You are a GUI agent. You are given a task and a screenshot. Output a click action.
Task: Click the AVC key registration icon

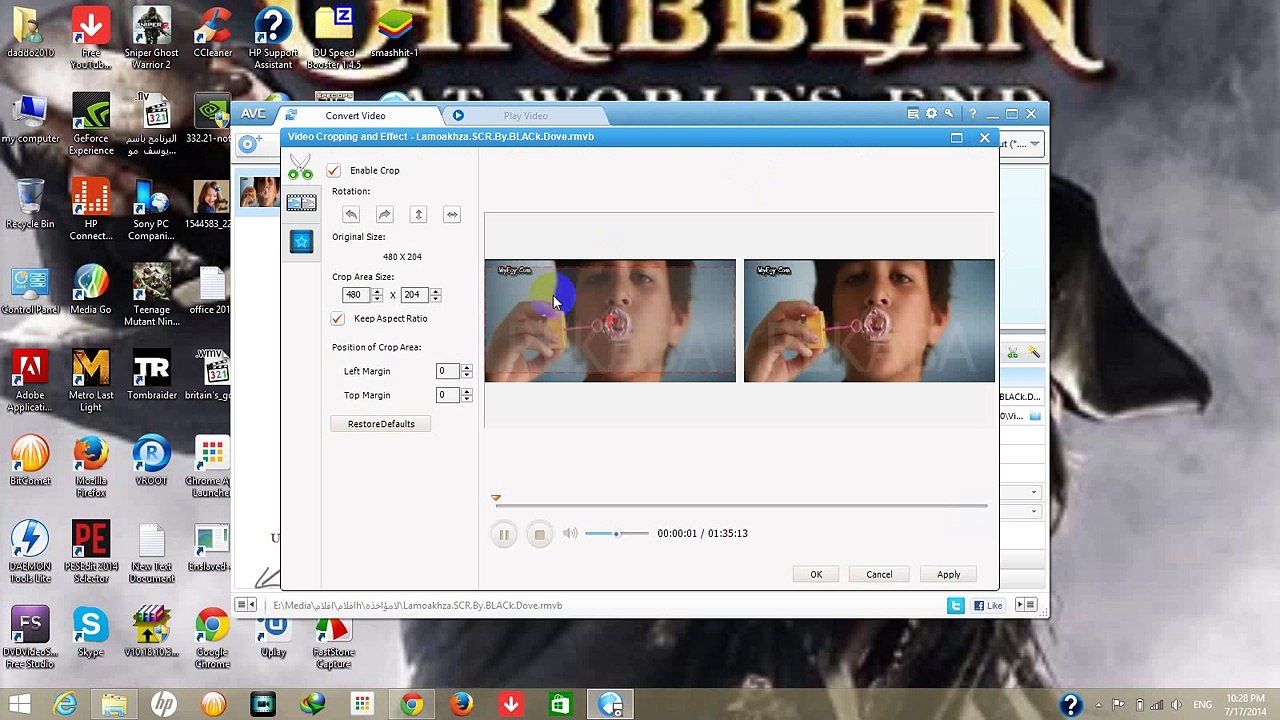(x=949, y=114)
